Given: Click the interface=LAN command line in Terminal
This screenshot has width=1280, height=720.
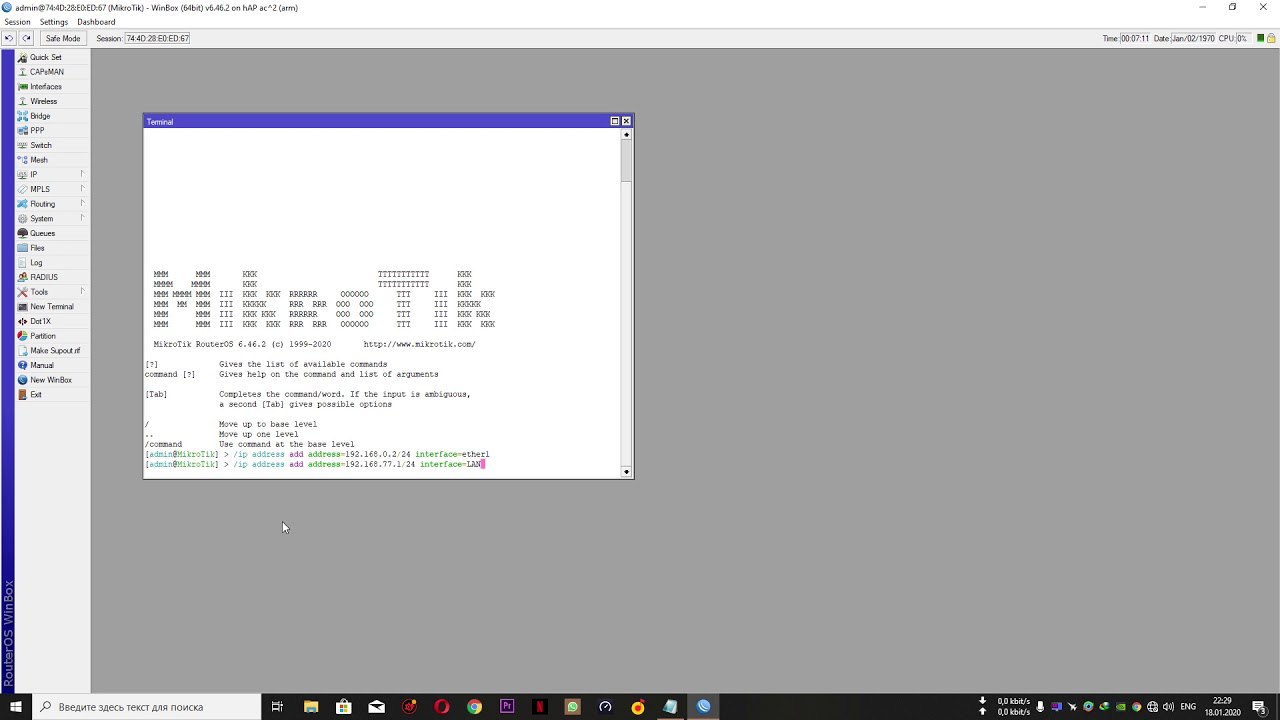Looking at the screenshot, I should (x=315, y=464).
